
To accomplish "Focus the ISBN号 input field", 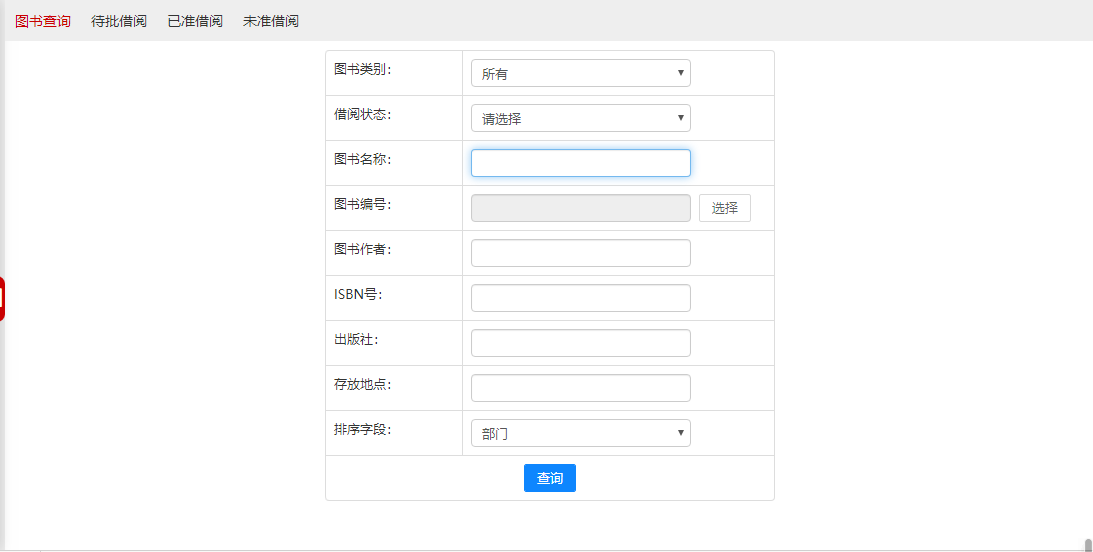I will coord(580,298).
